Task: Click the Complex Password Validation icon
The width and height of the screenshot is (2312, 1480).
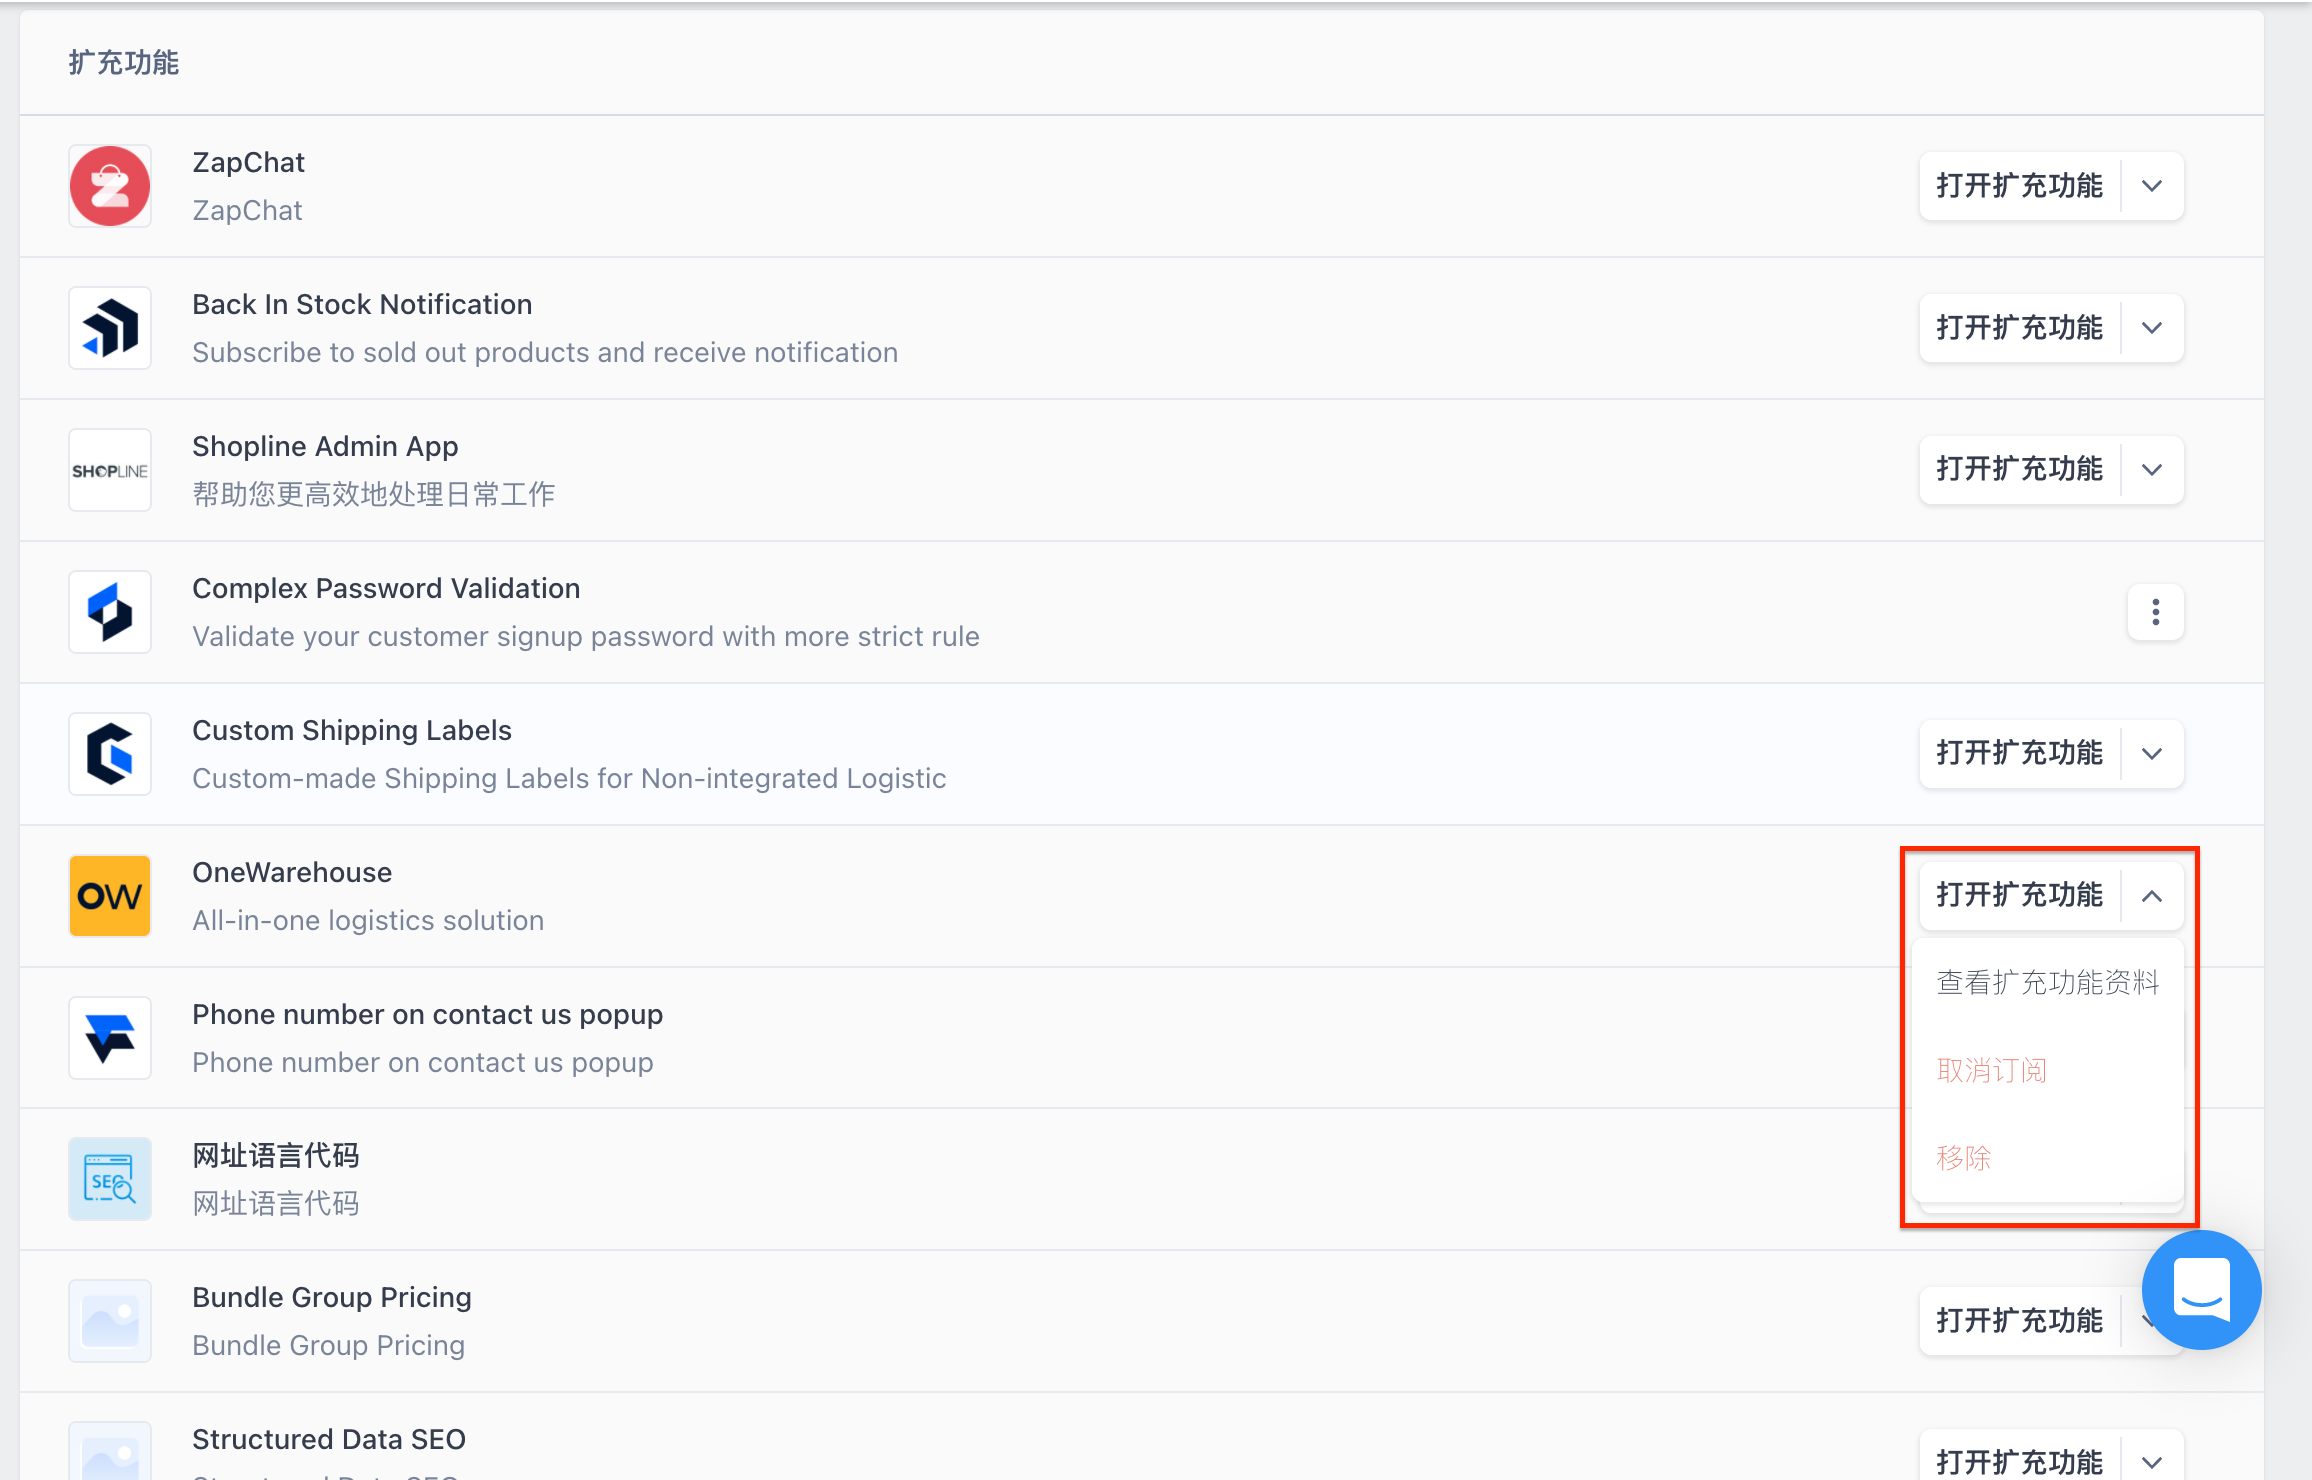Action: coord(110,612)
